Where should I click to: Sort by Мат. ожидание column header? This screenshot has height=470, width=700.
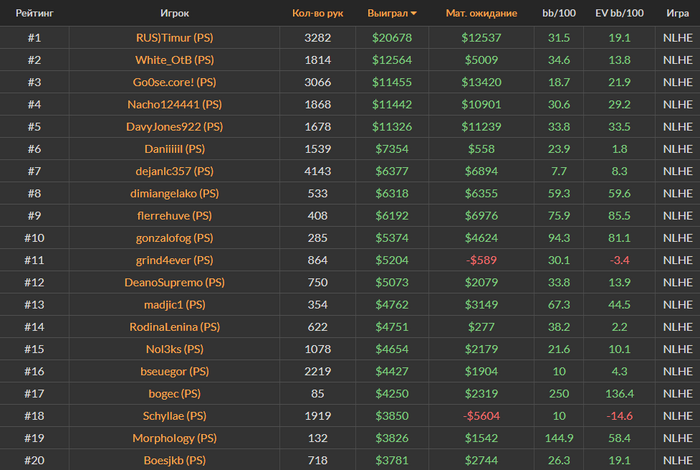click(481, 13)
